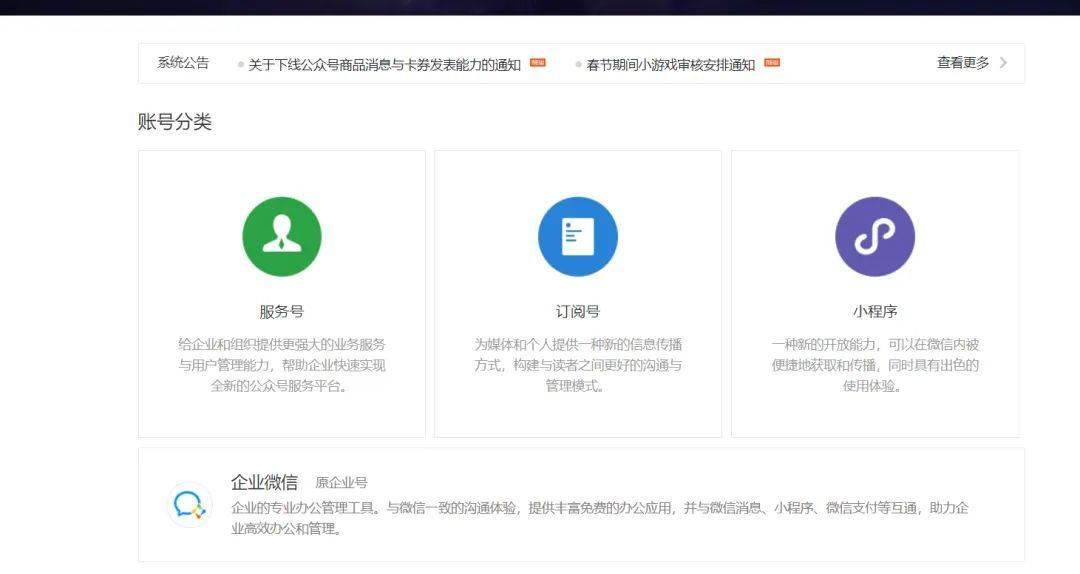This screenshot has width=1080, height=574.
Task: Select the 小程序 title text
Action: [875, 311]
